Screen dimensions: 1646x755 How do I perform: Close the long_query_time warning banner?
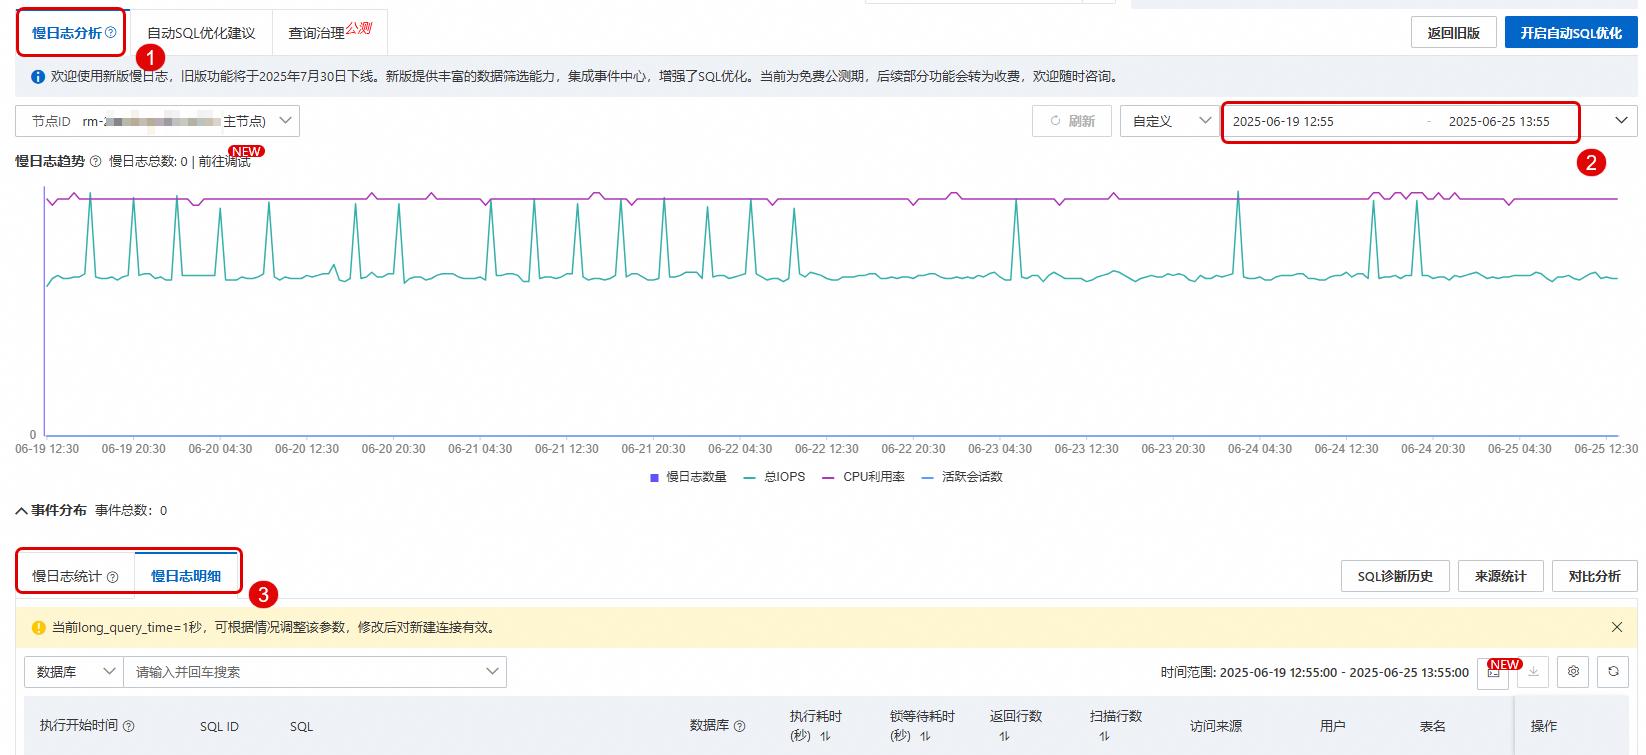point(1617,627)
